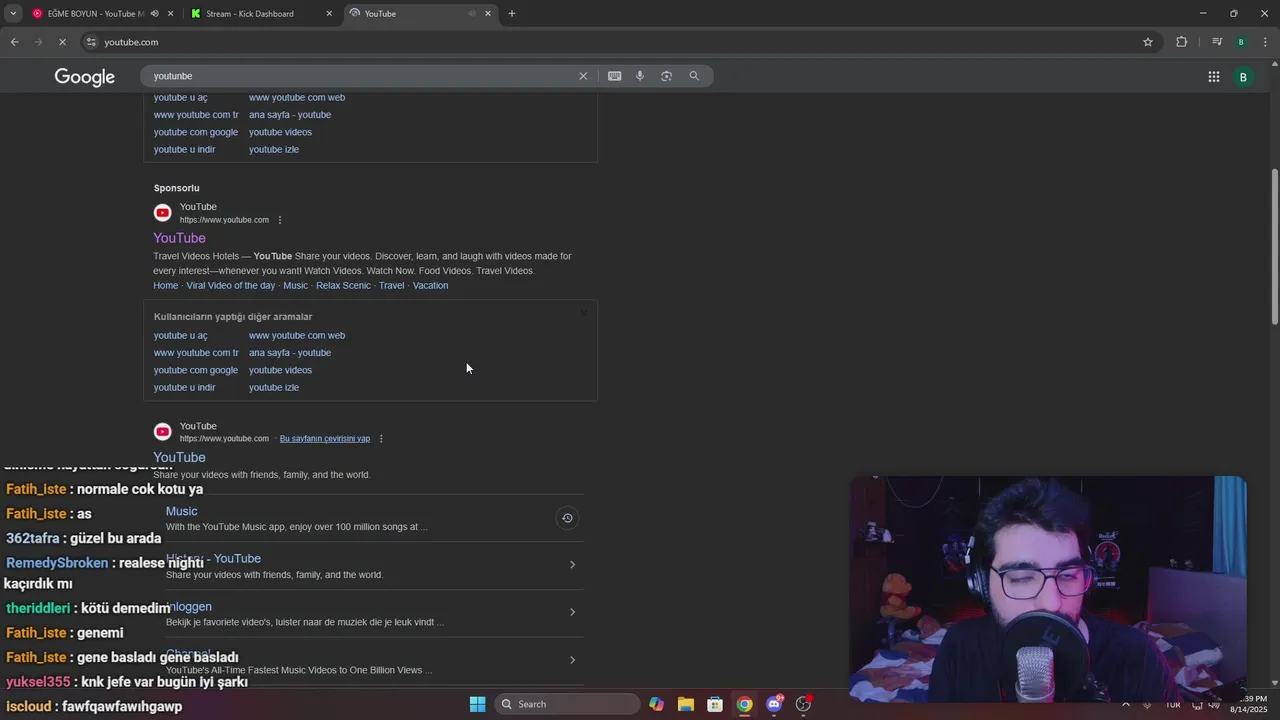1280x720 pixels.
Task: Search 'www youtube com web' in lower box
Action: pyautogui.click(x=297, y=335)
